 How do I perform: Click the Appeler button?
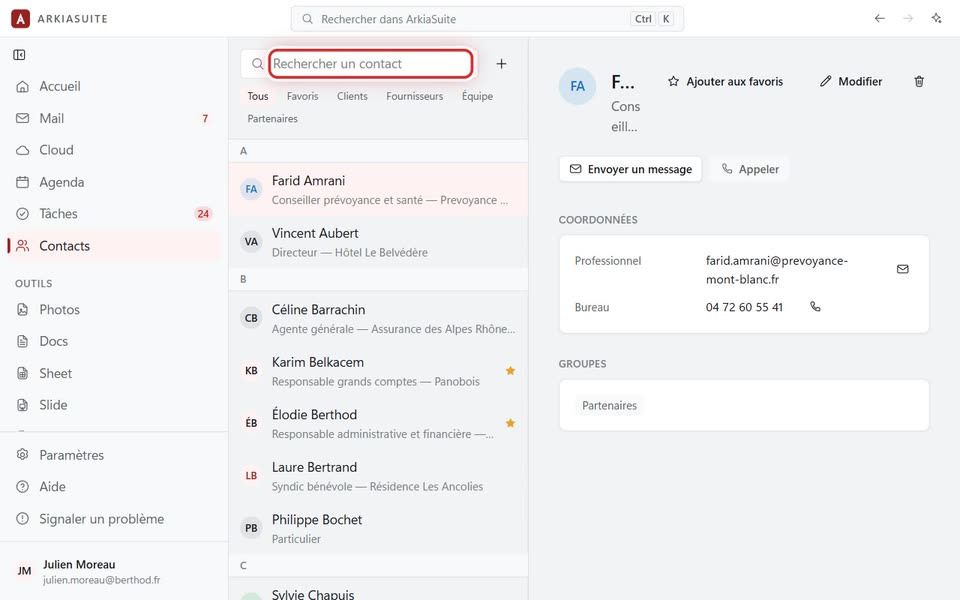750,169
